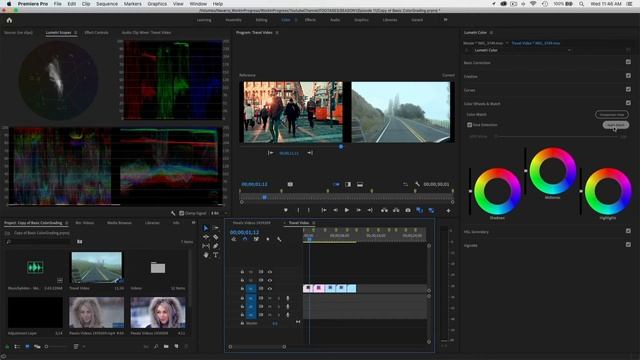Open the Markers menu

(133, 4)
